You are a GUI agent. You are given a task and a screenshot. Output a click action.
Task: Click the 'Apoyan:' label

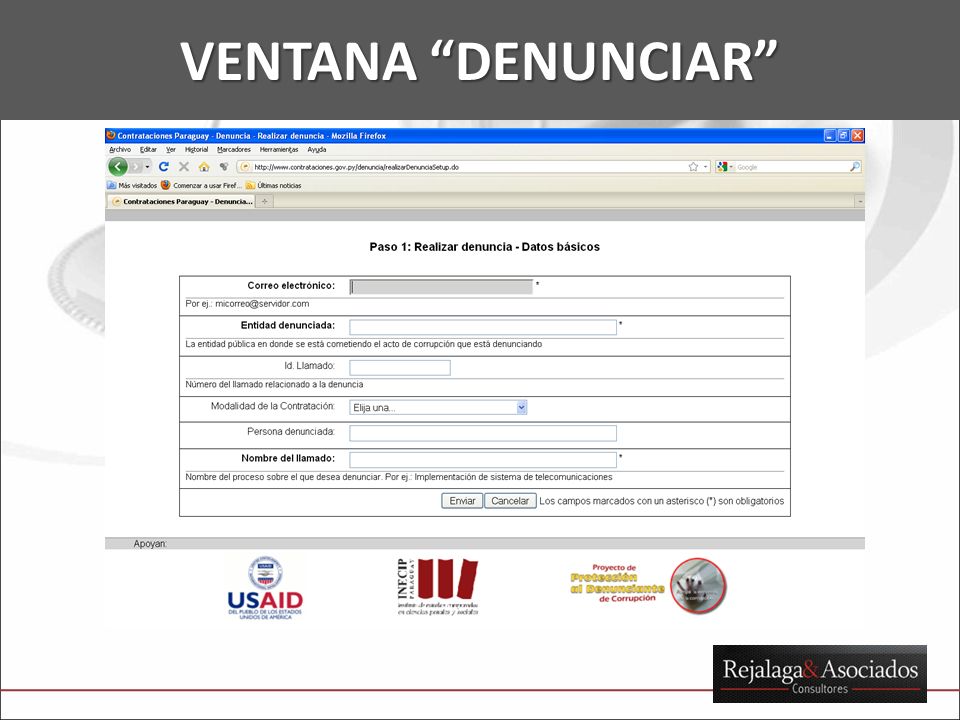pyautogui.click(x=150, y=544)
